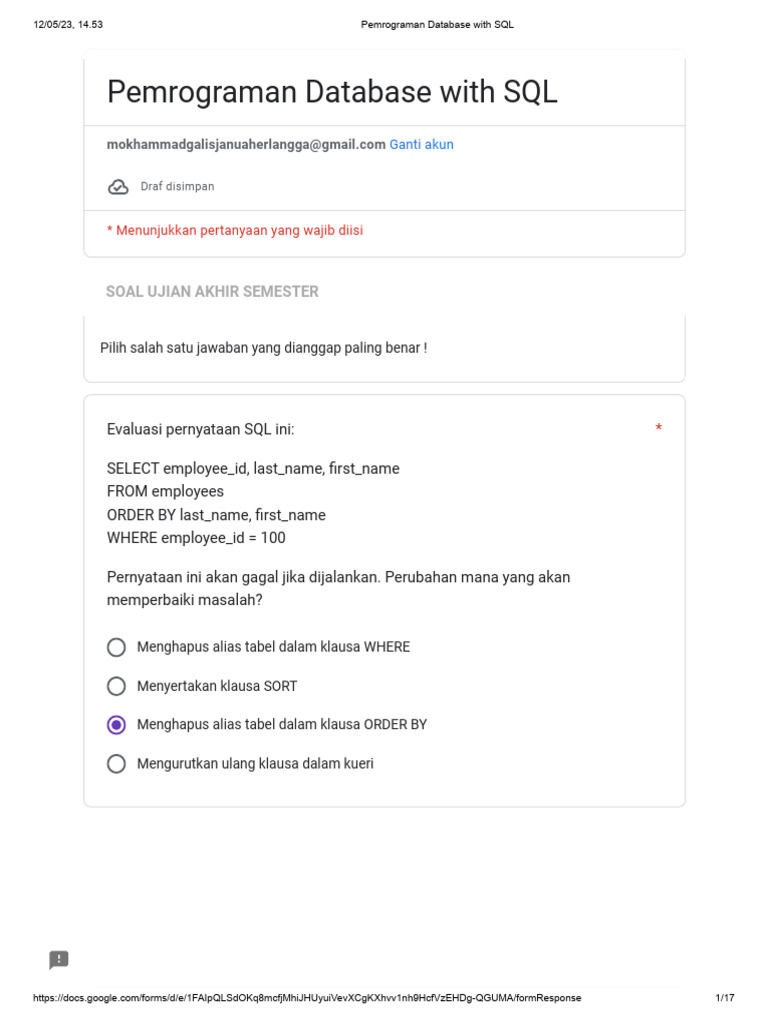Click the red required asterisk on question
This screenshot has height=1024, width=768.
[x=658, y=428]
